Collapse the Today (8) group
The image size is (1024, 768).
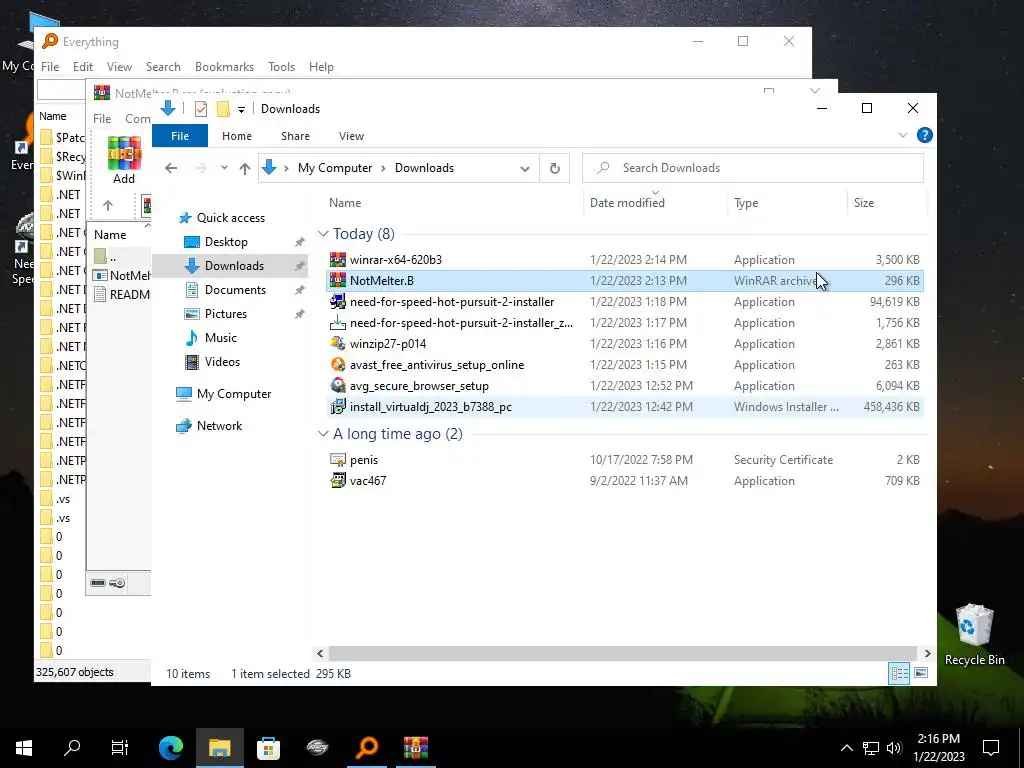(x=323, y=234)
